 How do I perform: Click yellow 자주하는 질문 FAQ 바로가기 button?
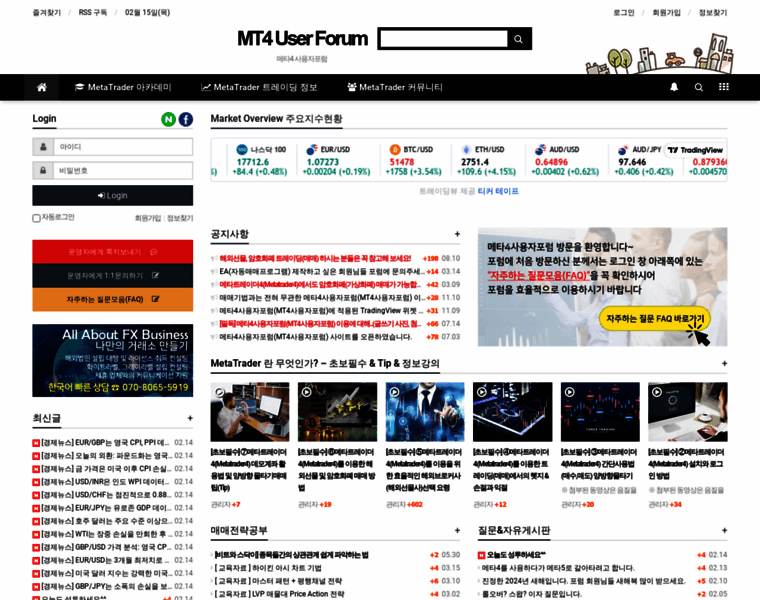coord(655,318)
